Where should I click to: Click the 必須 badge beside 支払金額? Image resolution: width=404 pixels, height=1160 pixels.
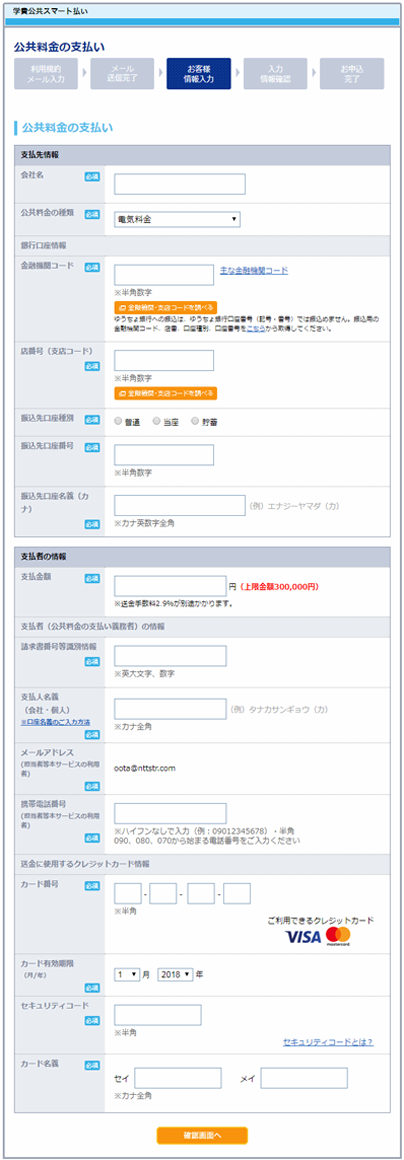click(x=92, y=578)
